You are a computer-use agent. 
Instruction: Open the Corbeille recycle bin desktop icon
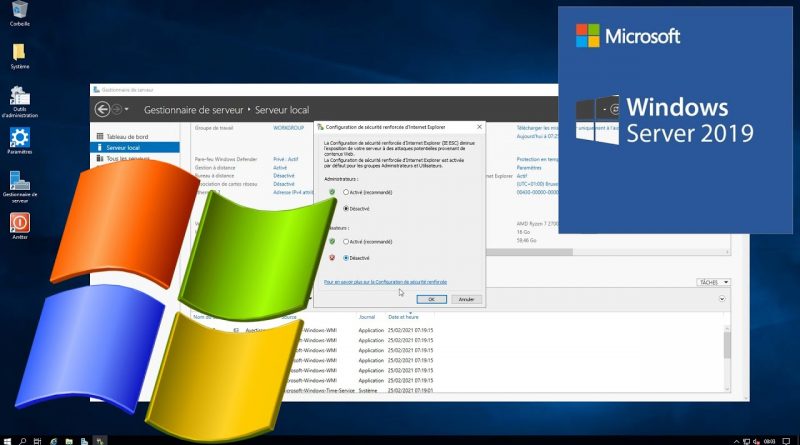click(x=19, y=13)
